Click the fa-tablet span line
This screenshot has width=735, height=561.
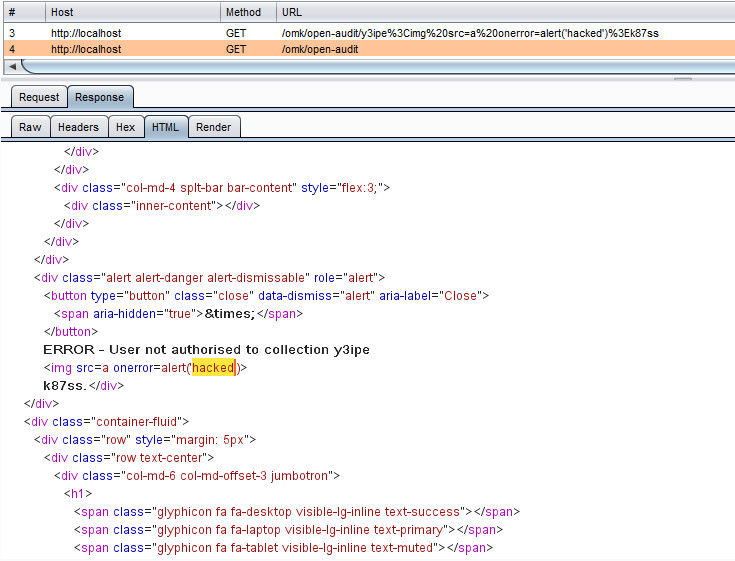tap(283, 547)
